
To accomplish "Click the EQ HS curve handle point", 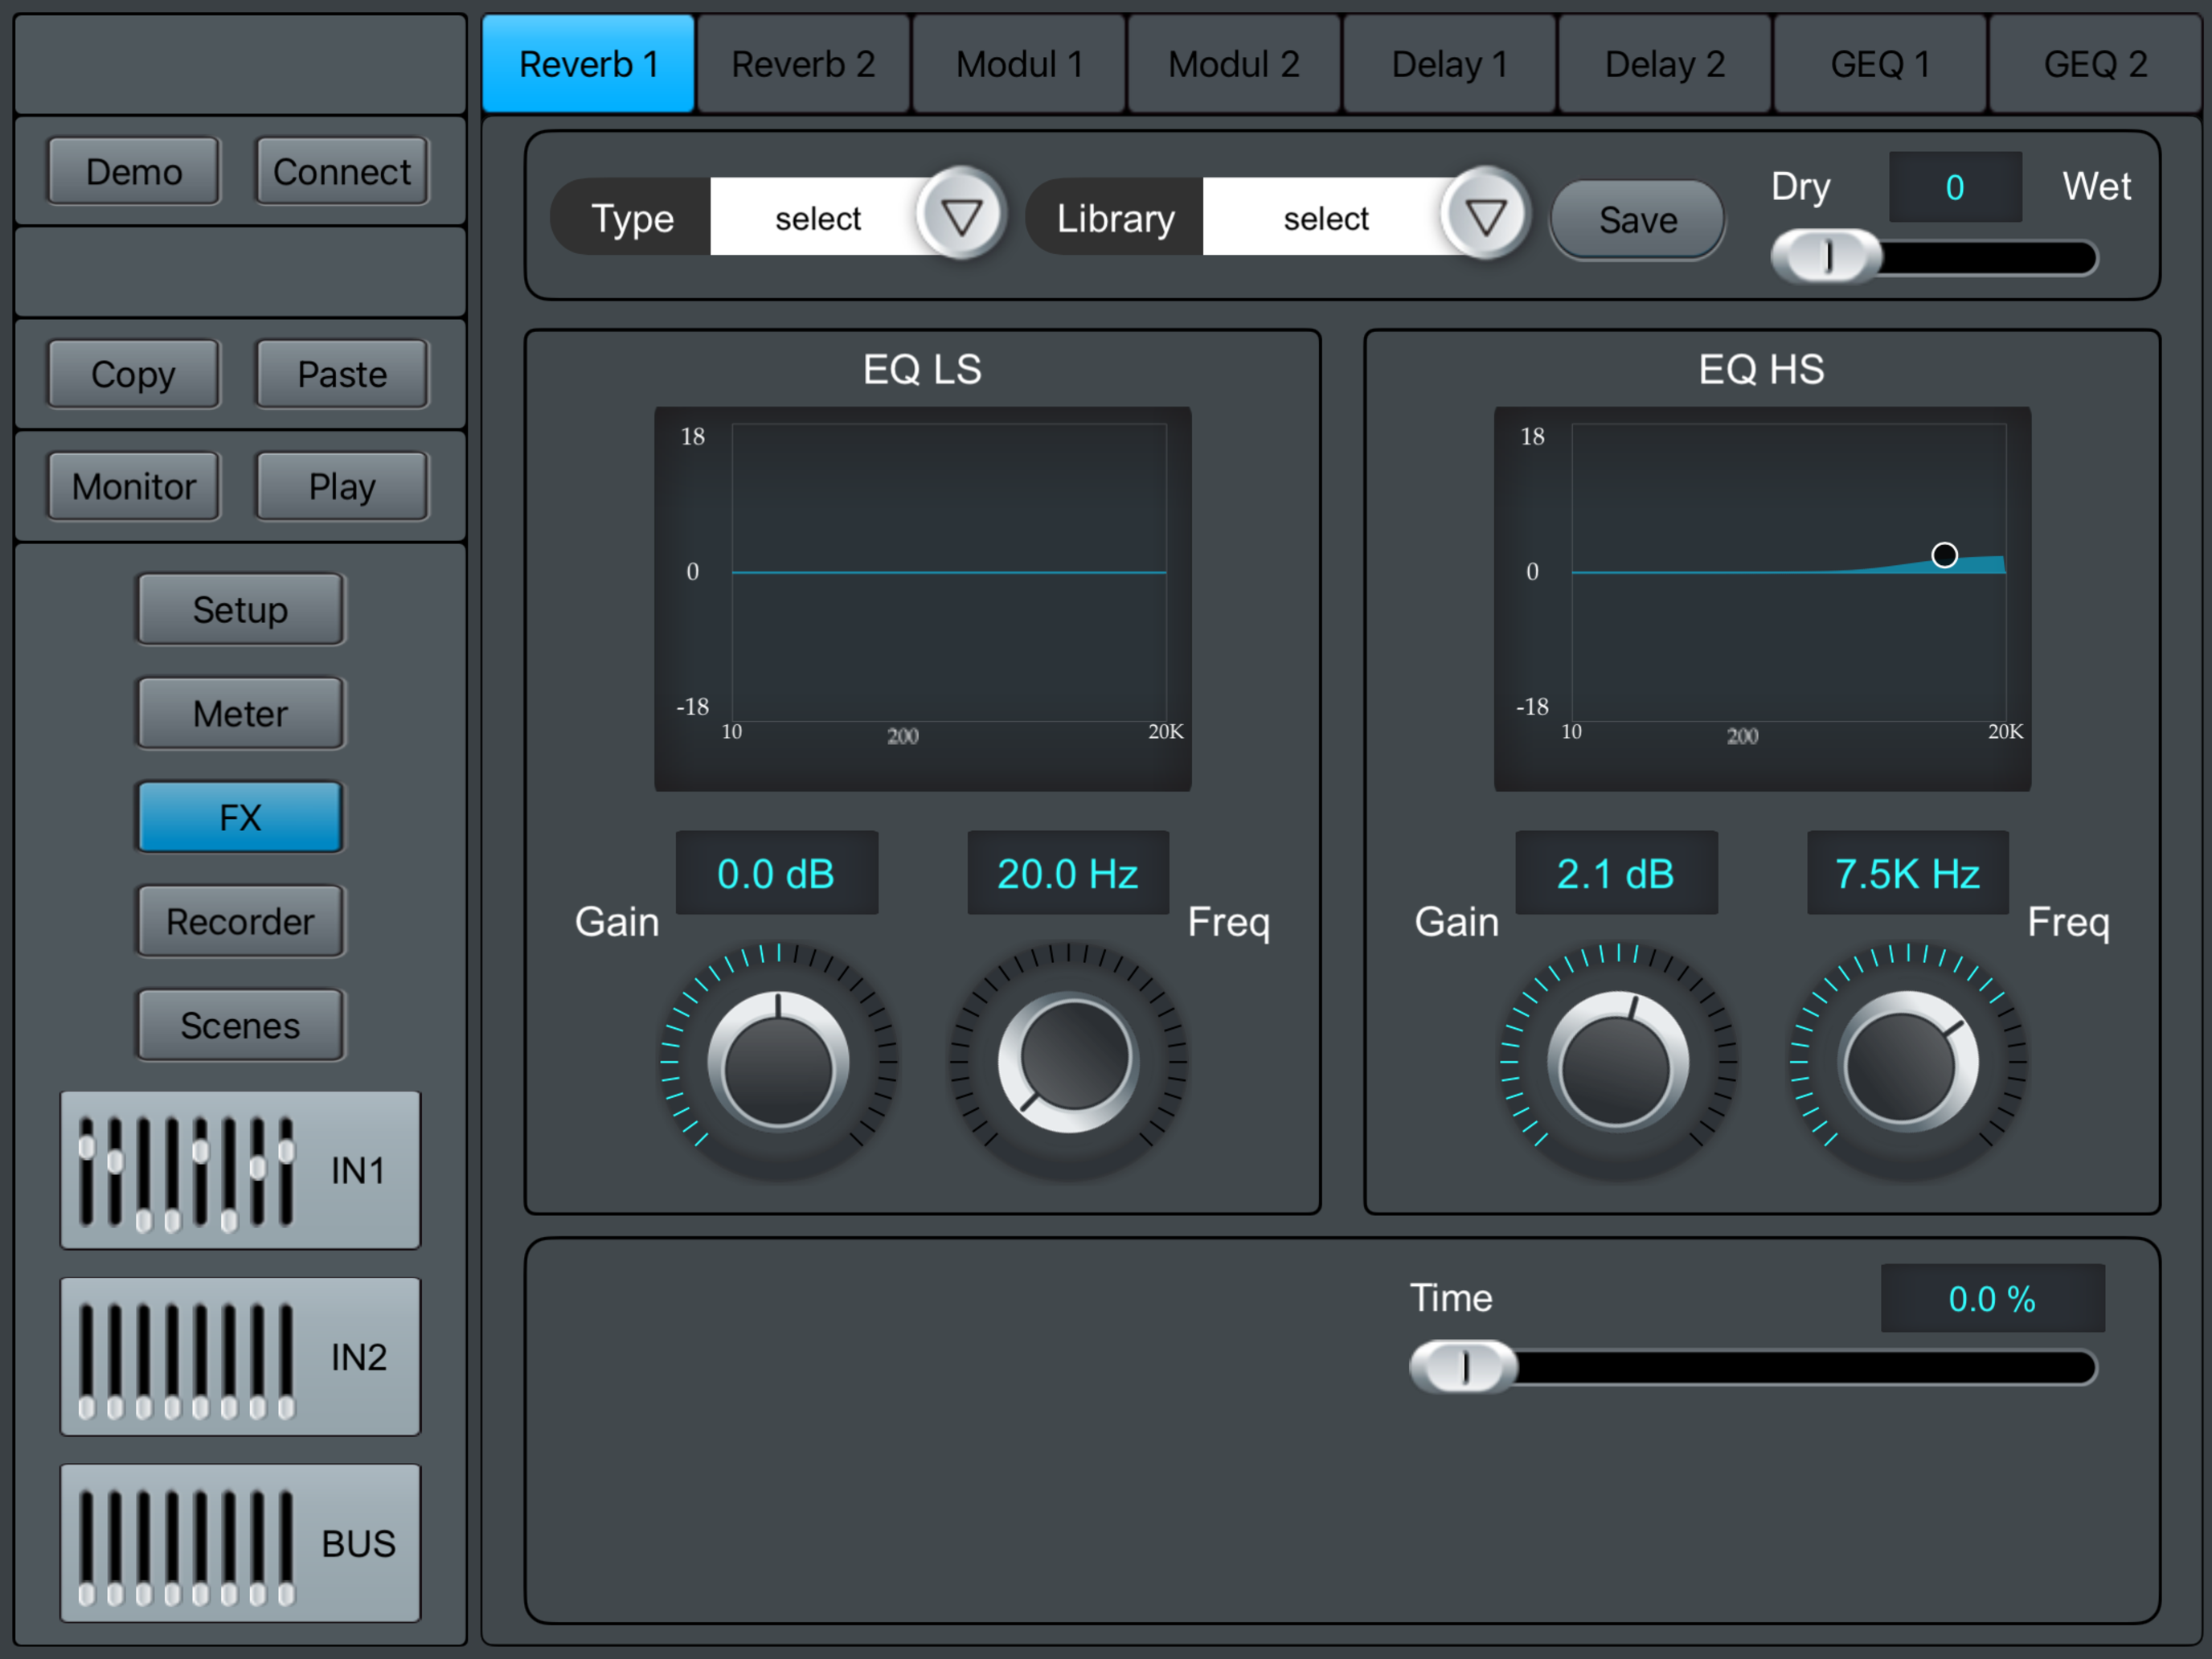I will tap(1944, 555).
